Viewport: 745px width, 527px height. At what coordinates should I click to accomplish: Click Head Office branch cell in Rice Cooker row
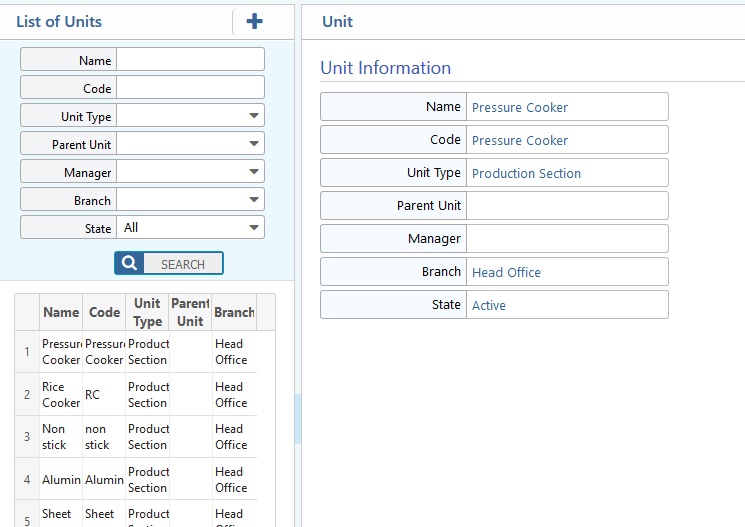click(x=234, y=394)
